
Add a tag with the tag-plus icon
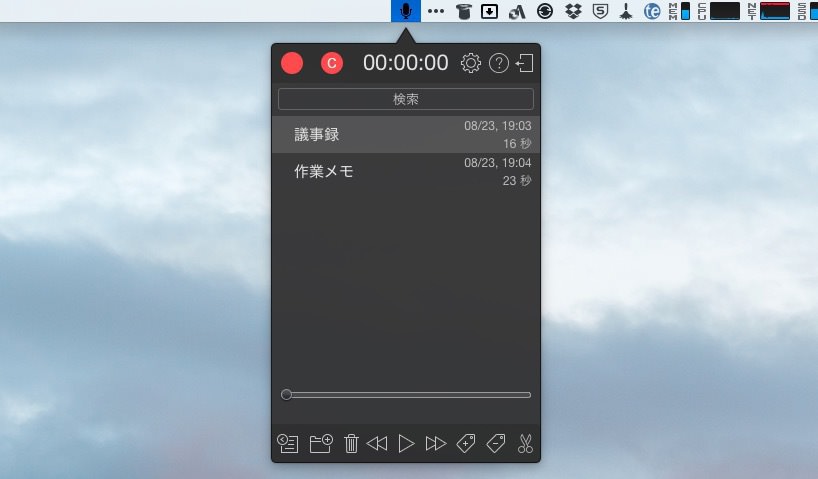pyautogui.click(x=465, y=444)
